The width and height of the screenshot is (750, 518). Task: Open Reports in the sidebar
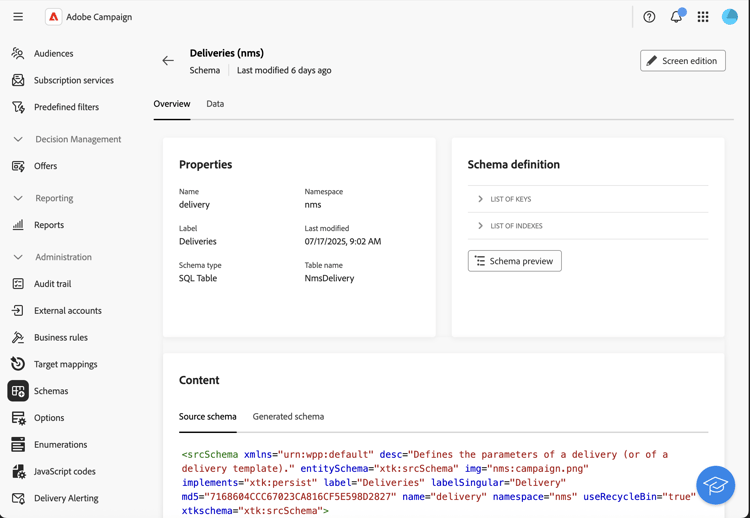pyautogui.click(x=49, y=224)
